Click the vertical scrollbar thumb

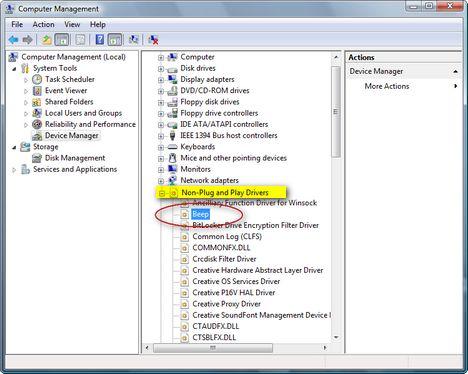336,112
